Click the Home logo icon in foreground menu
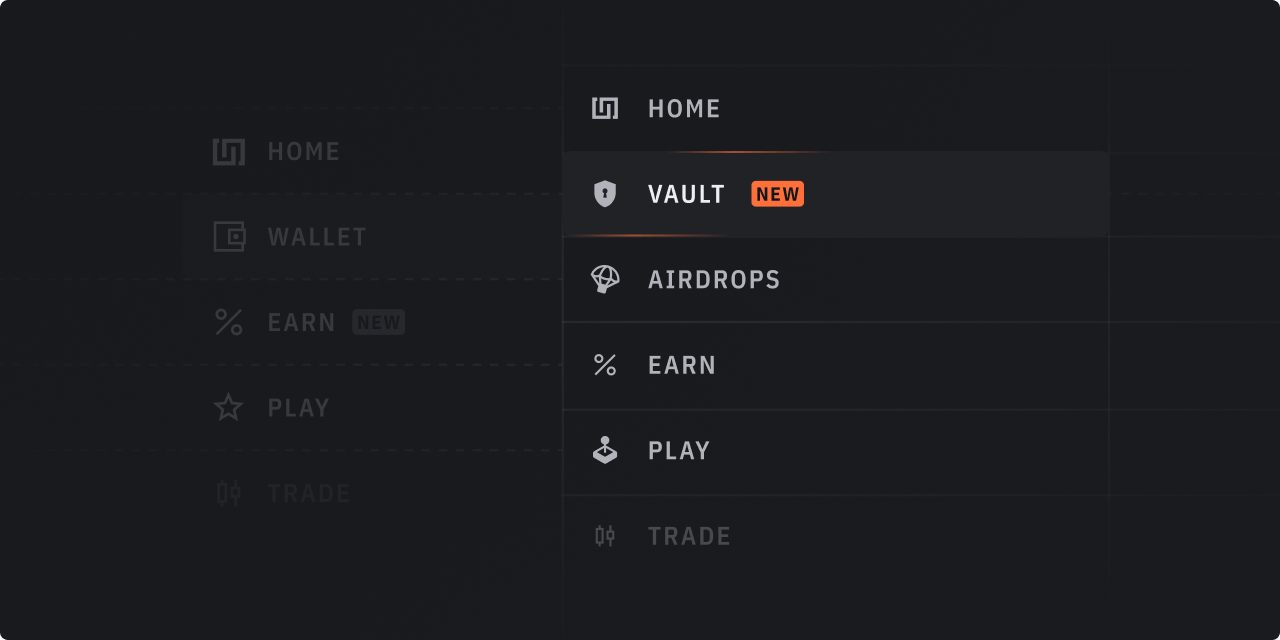This screenshot has width=1280, height=640. point(605,108)
